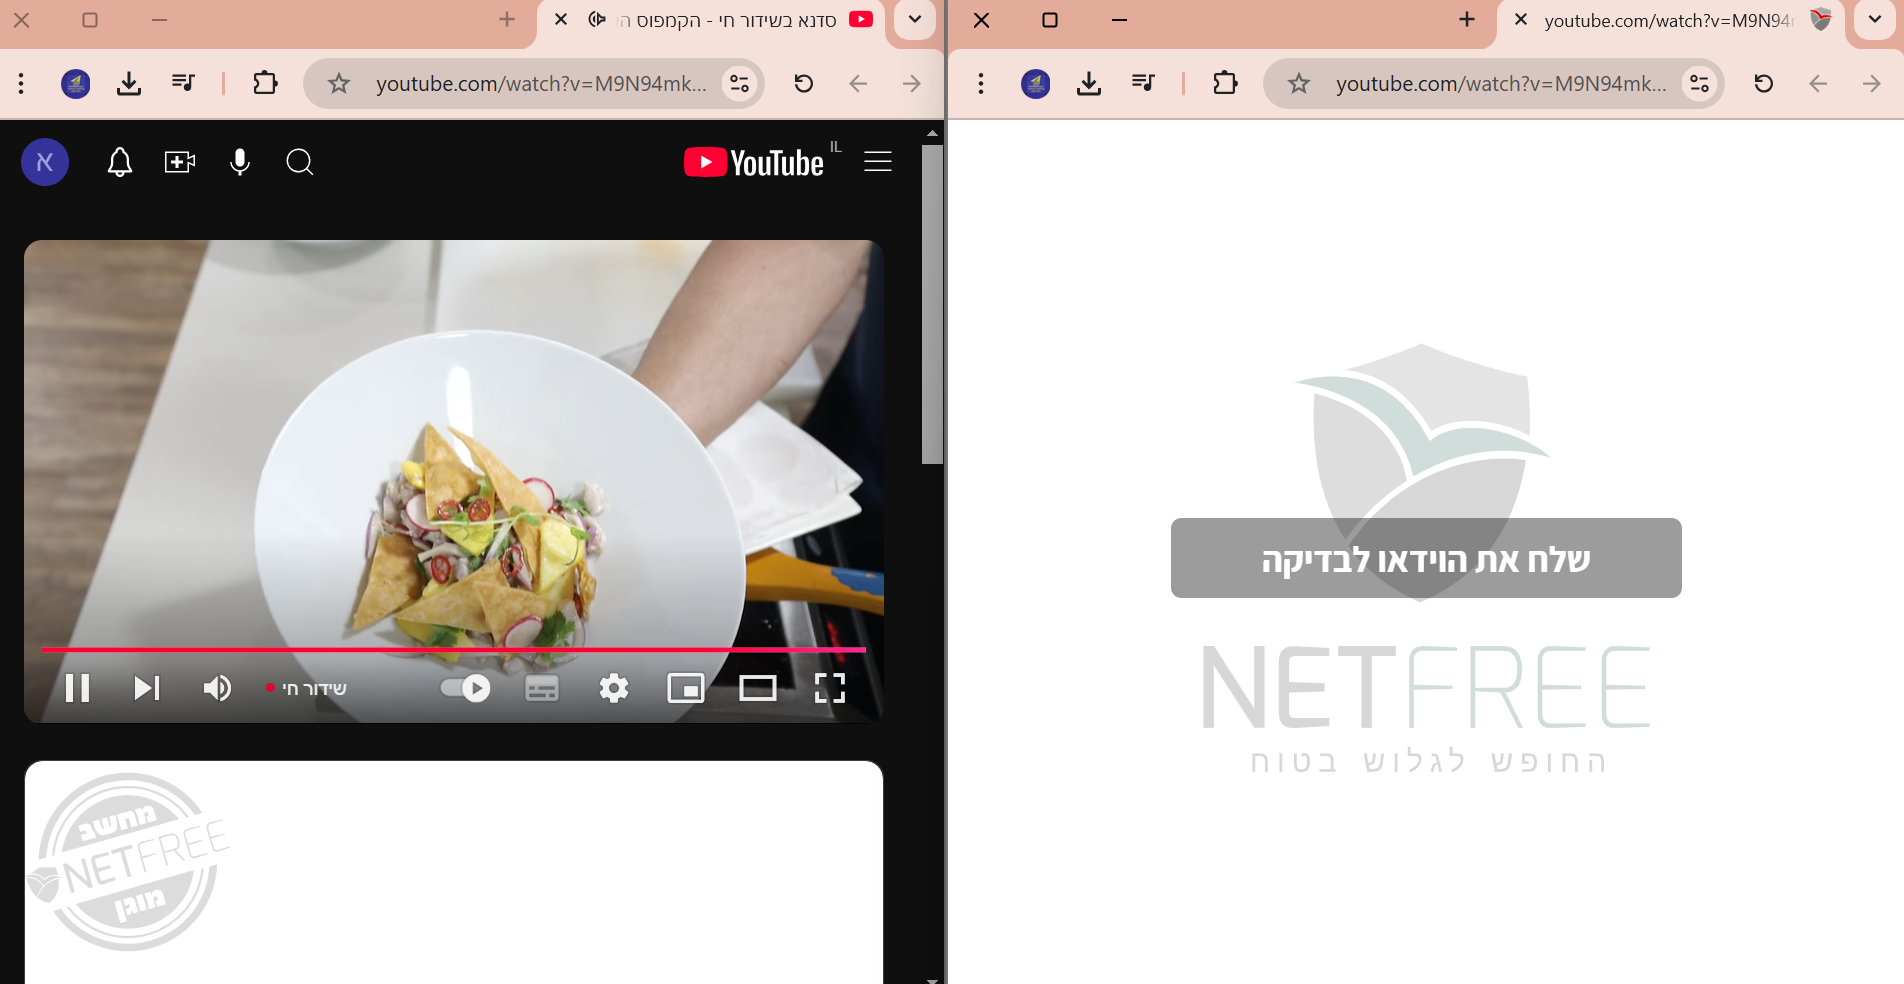
Task: Close the tab in the right window
Action: [x=1521, y=19]
